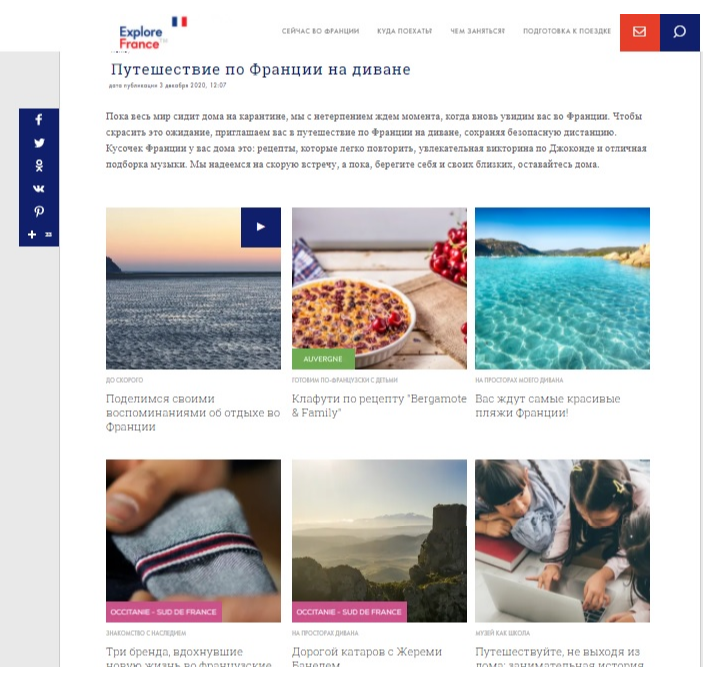Share the page on Facebook
Image resolution: width=703 pixels, height=675 pixels.
(39, 120)
